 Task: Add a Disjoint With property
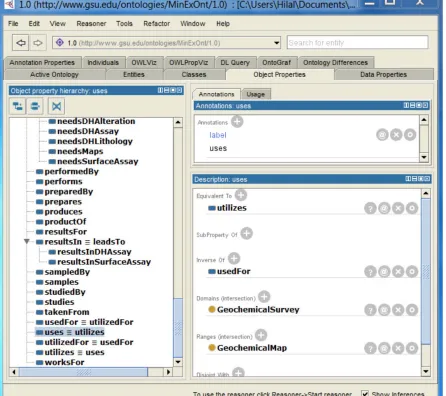238,372
